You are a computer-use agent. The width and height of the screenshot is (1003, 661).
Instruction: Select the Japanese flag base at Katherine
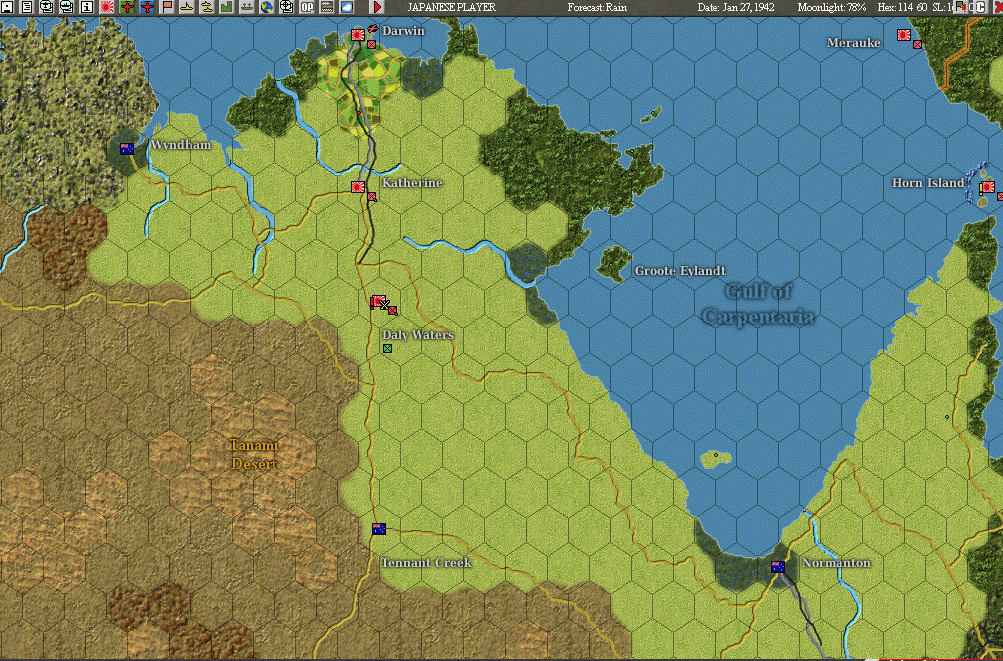[x=358, y=187]
